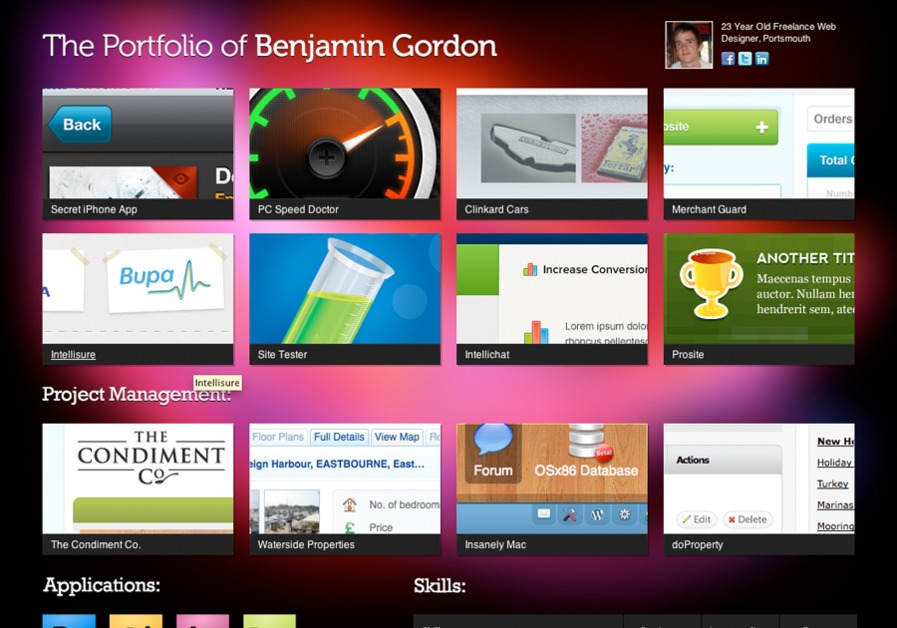
Task: Open the Twitter social icon
Action: (x=745, y=58)
